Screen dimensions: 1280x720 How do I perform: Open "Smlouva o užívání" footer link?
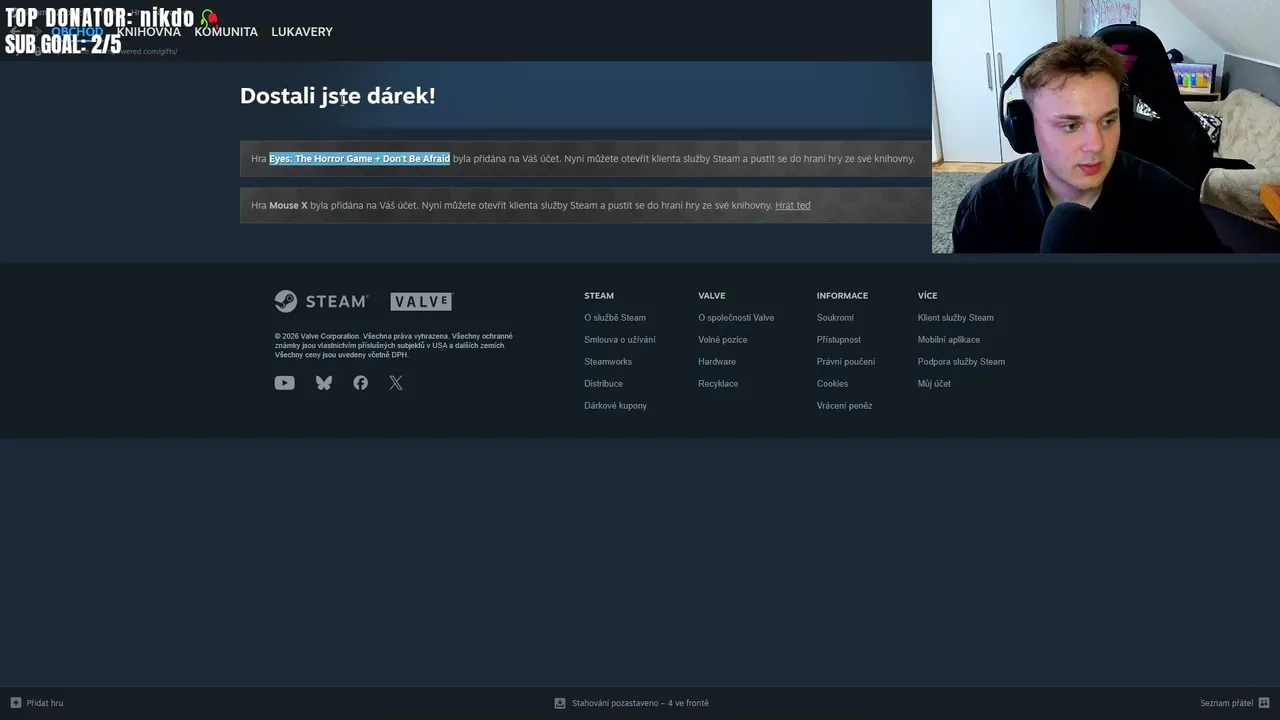620,340
